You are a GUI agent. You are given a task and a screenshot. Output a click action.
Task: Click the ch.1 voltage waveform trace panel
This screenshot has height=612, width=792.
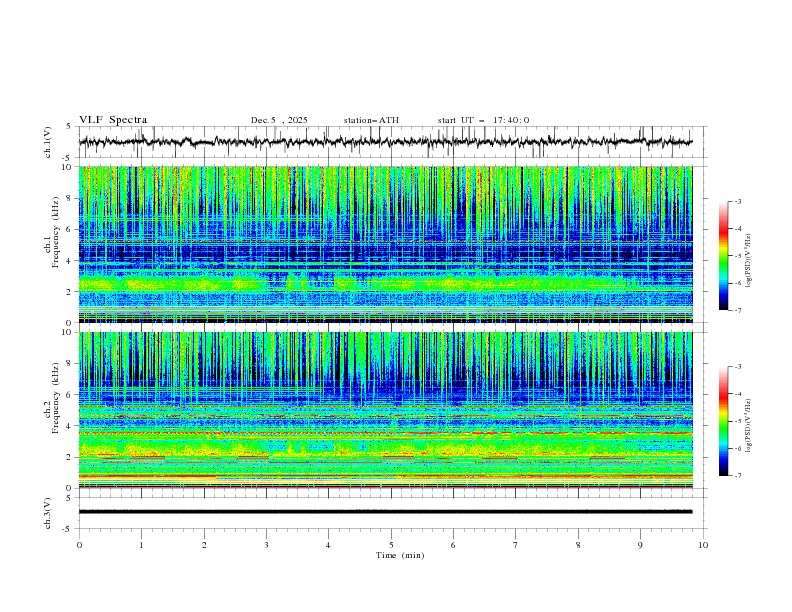coord(392,142)
